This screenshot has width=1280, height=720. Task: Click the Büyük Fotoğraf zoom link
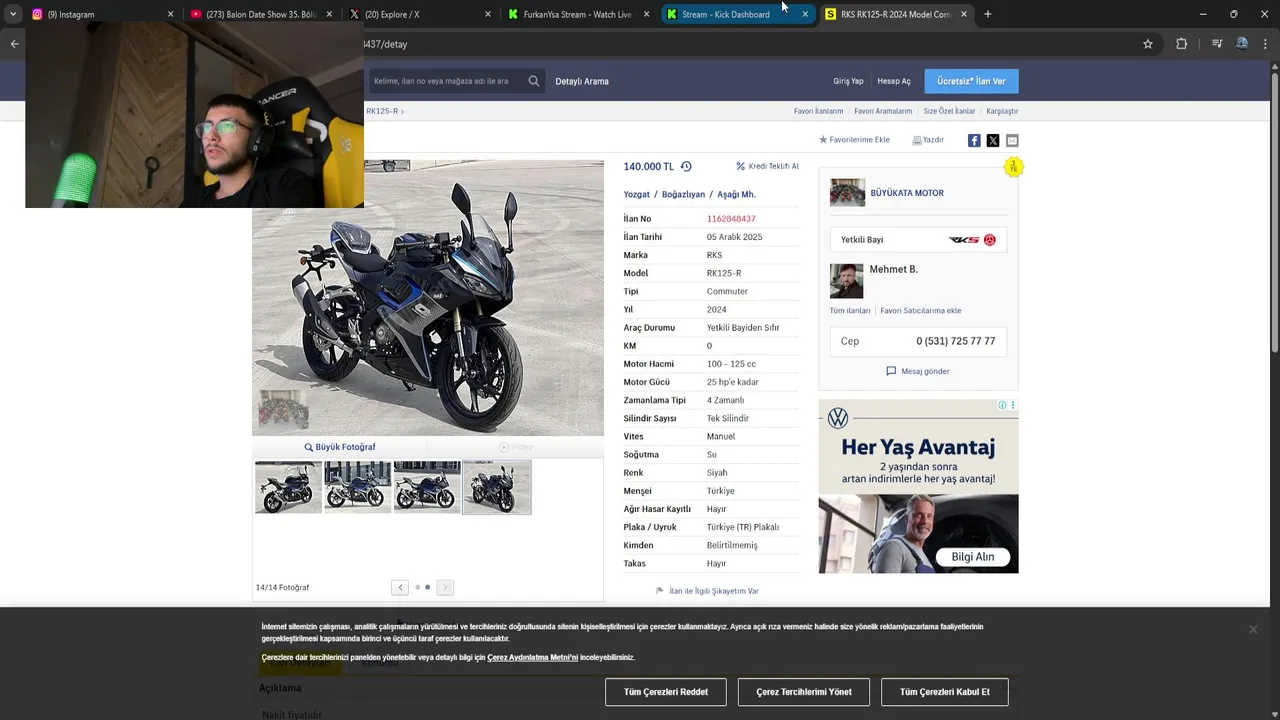340,447
